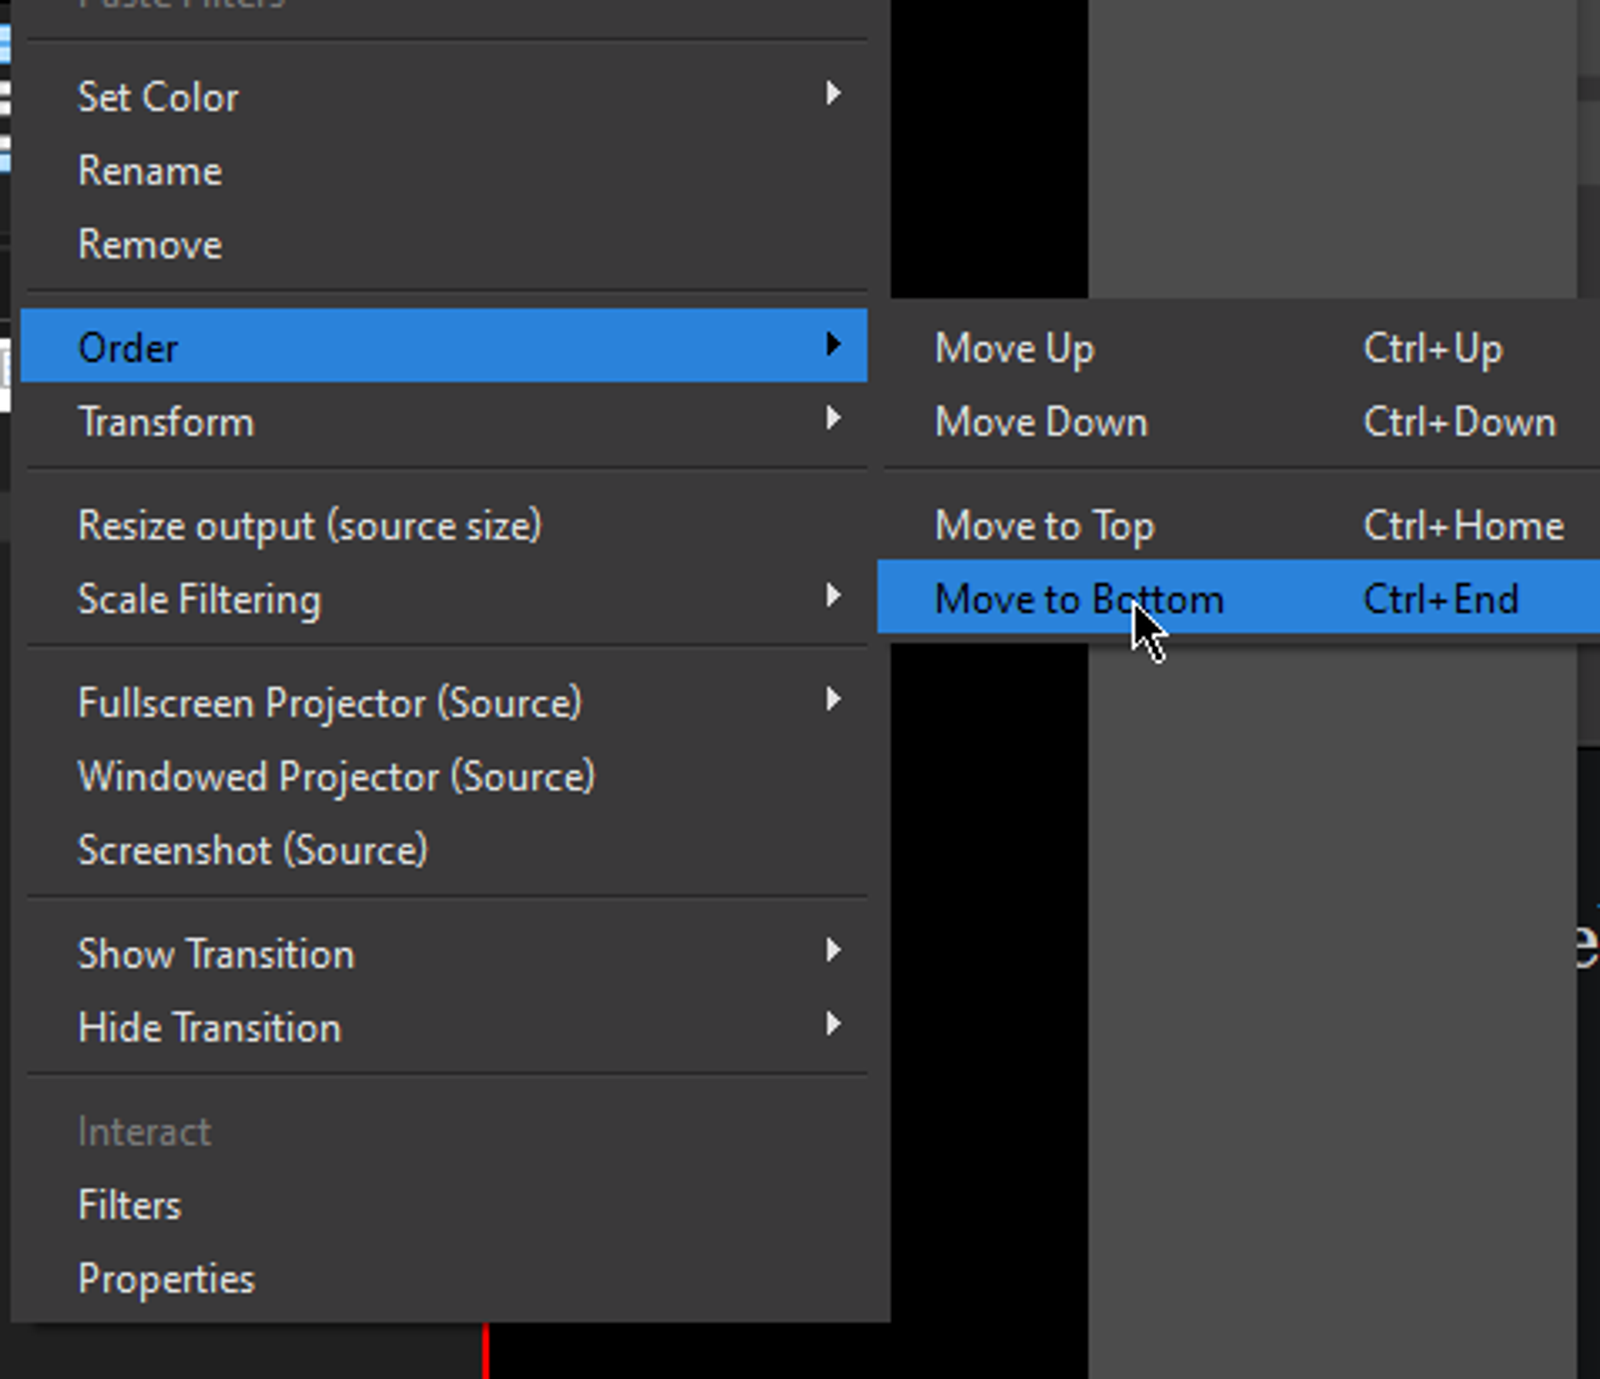Viewport: 1600px width, 1379px height.
Task: Open the Show Transition submenu
Action: [x=444, y=954]
